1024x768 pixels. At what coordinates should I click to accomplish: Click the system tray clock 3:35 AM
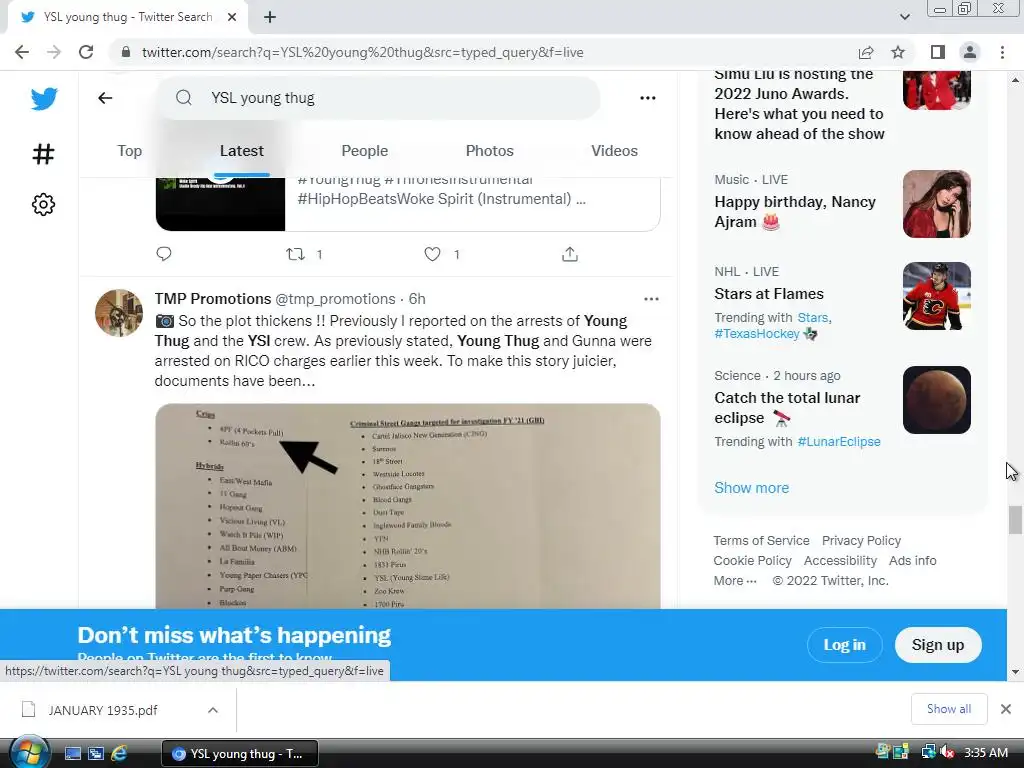(x=985, y=752)
